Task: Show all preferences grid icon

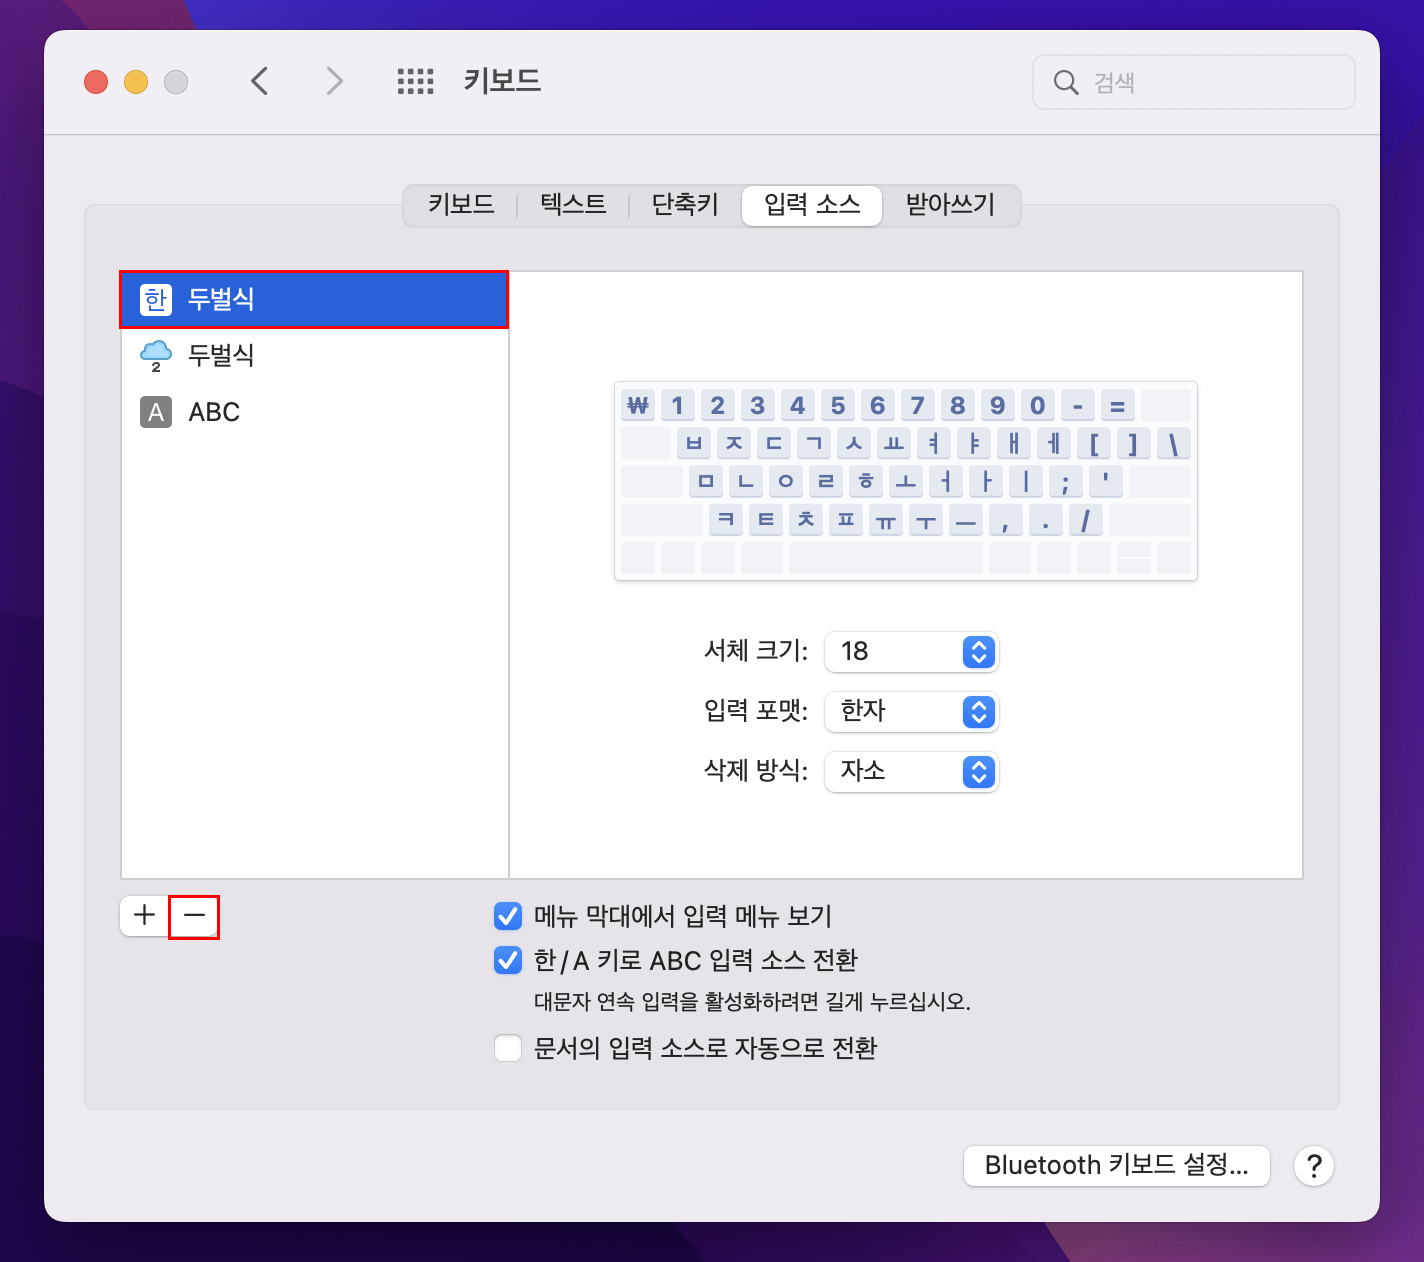Action: [x=416, y=81]
